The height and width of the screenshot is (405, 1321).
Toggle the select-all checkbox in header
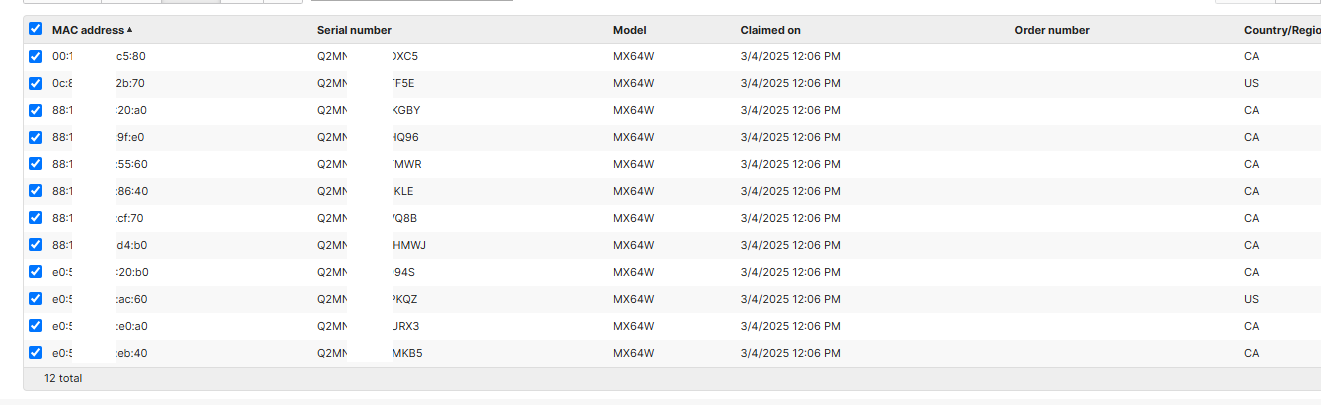click(36, 29)
